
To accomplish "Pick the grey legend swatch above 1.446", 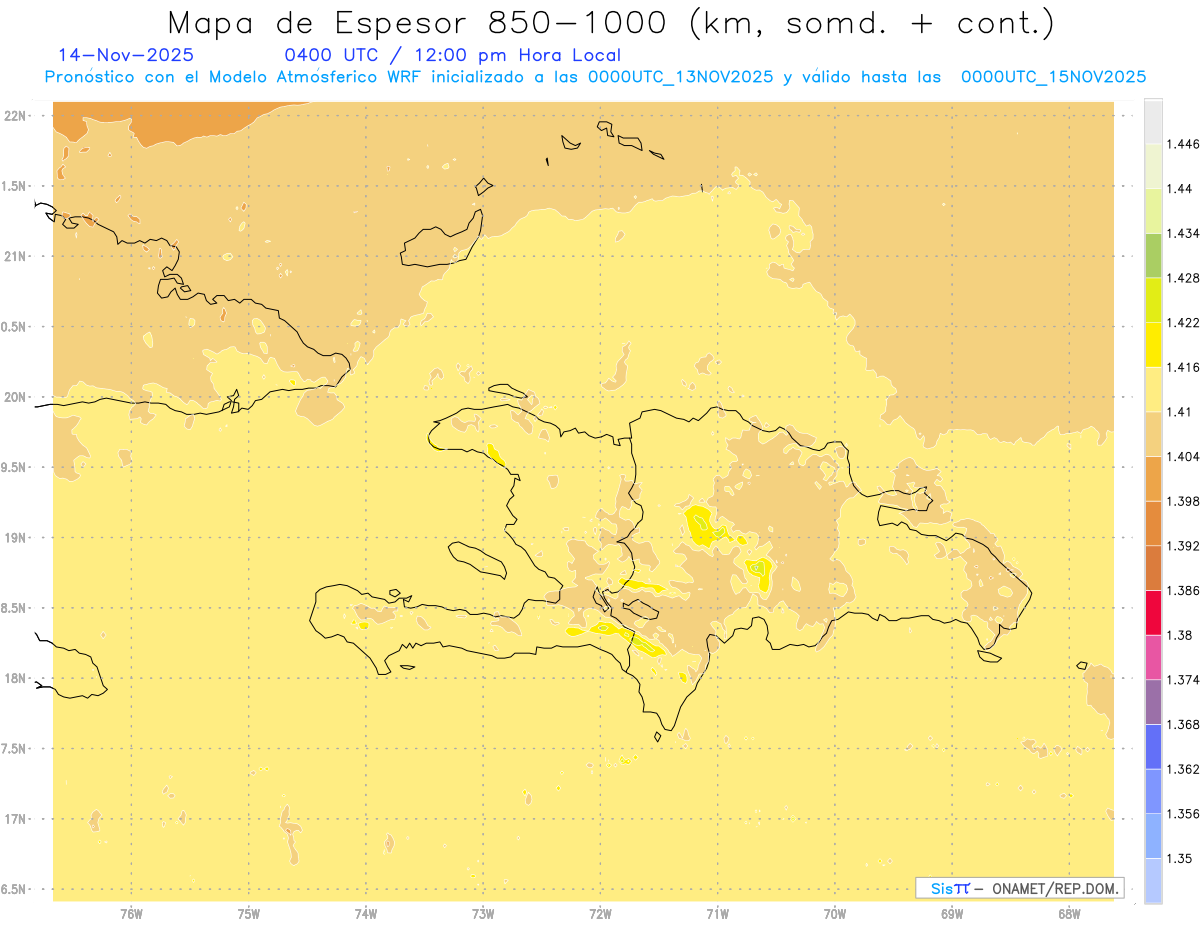I will (x=1153, y=121).
